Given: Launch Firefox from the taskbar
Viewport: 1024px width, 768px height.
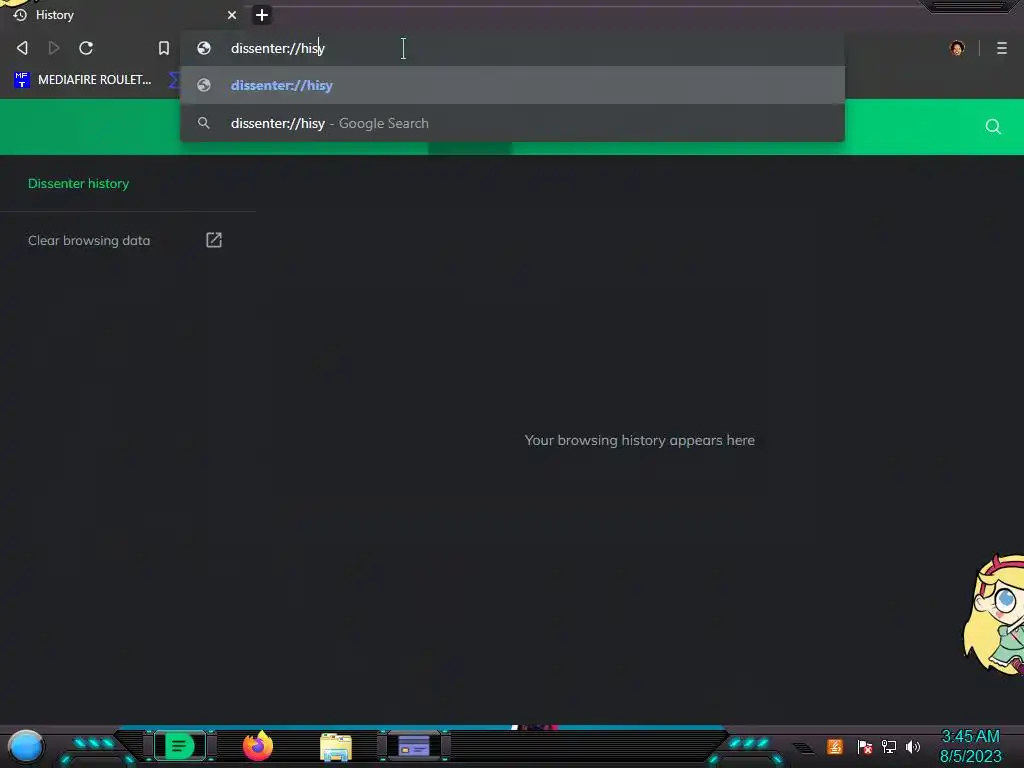Looking at the screenshot, I should pos(258,746).
